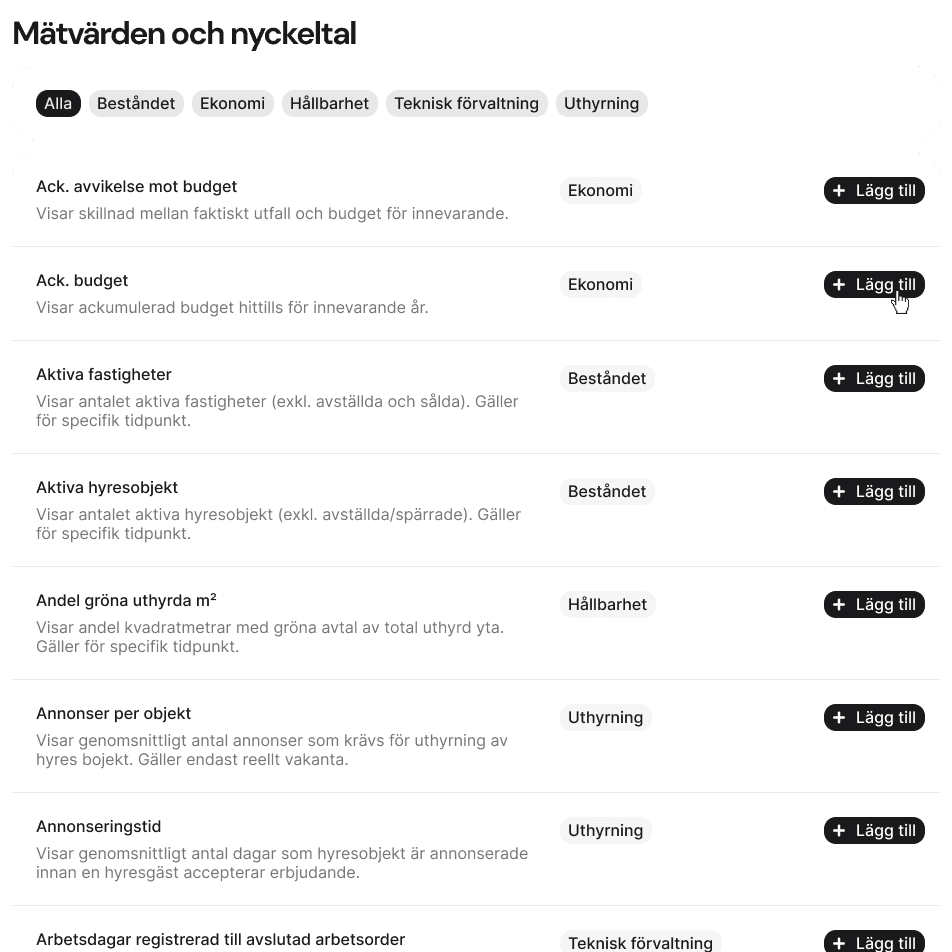The image size is (952, 952).
Task: Click plus icon for Arbetsdagar registrerad row
Action: pyautogui.click(x=839, y=943)
